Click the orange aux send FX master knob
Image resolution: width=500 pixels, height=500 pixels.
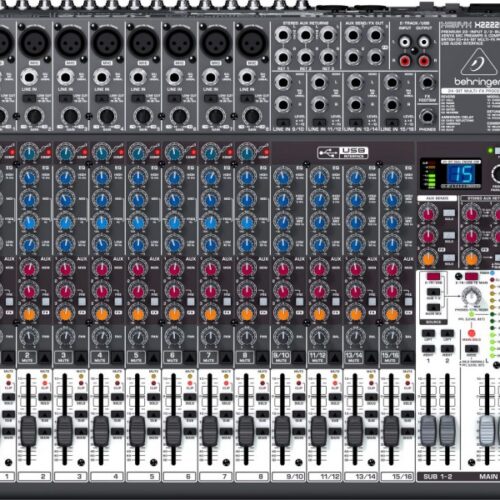428,259
